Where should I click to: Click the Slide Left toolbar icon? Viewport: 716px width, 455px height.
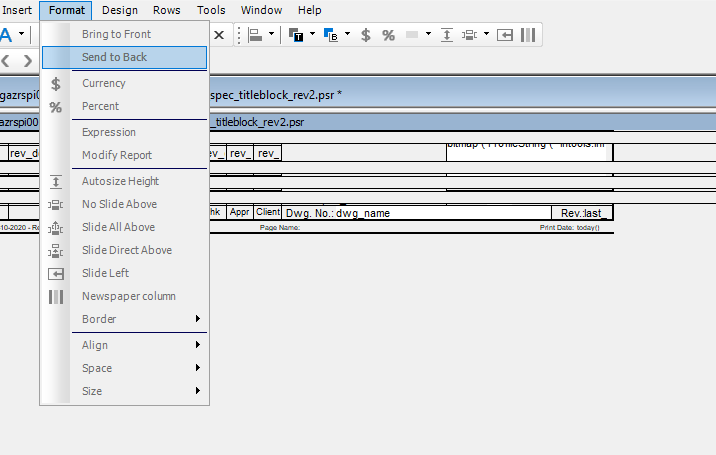pyautogui.click(x=506, y=35)
